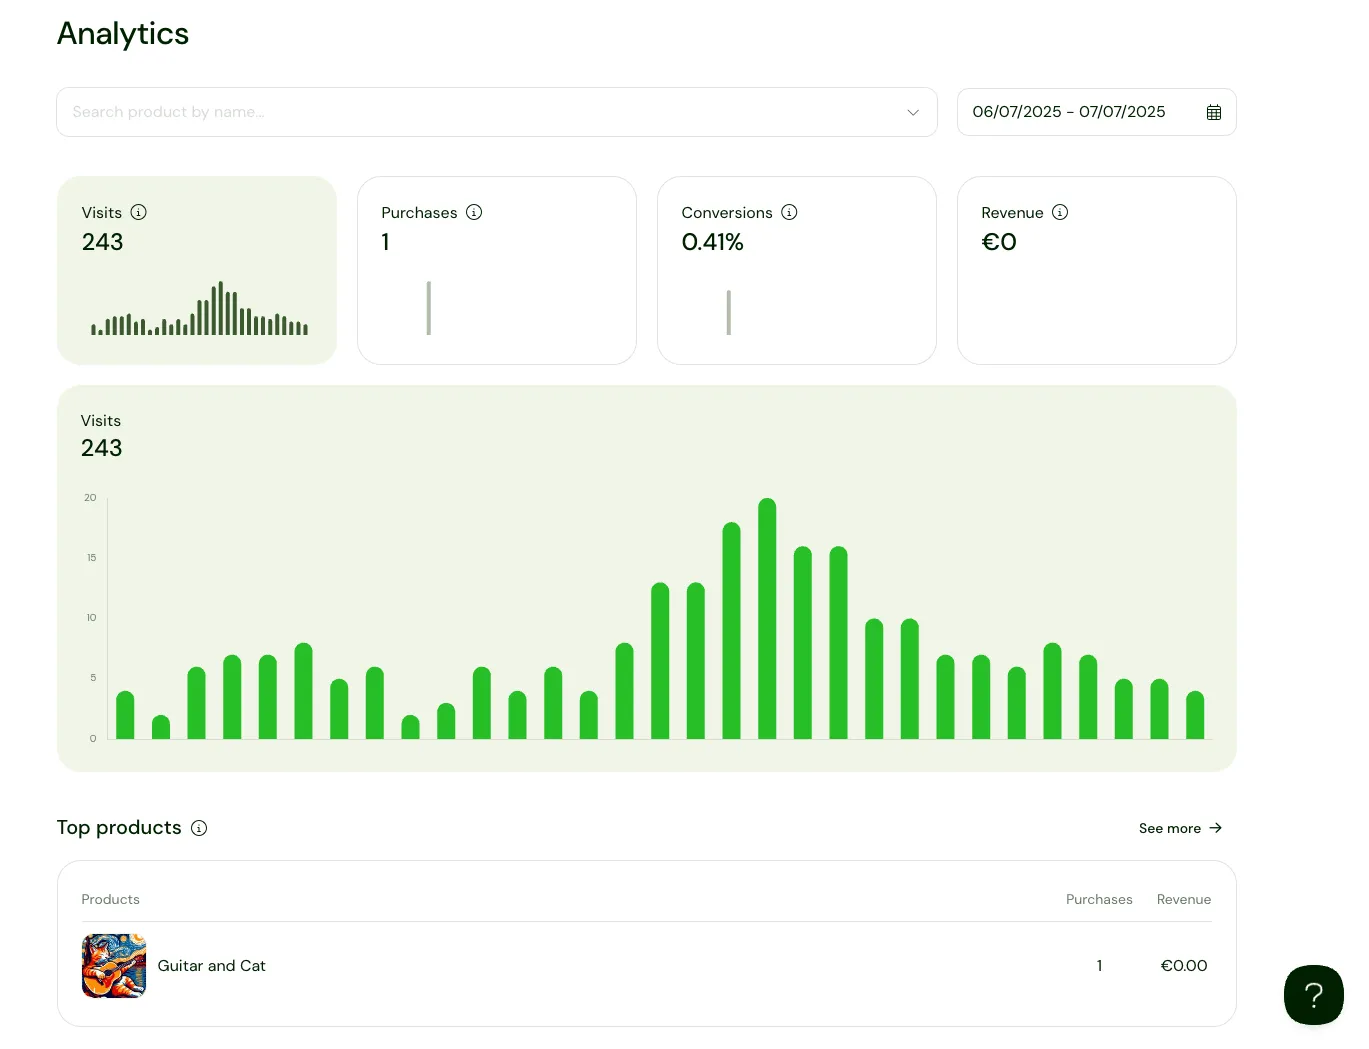Click the mini bar chart in Visits card

pos(200,308)
